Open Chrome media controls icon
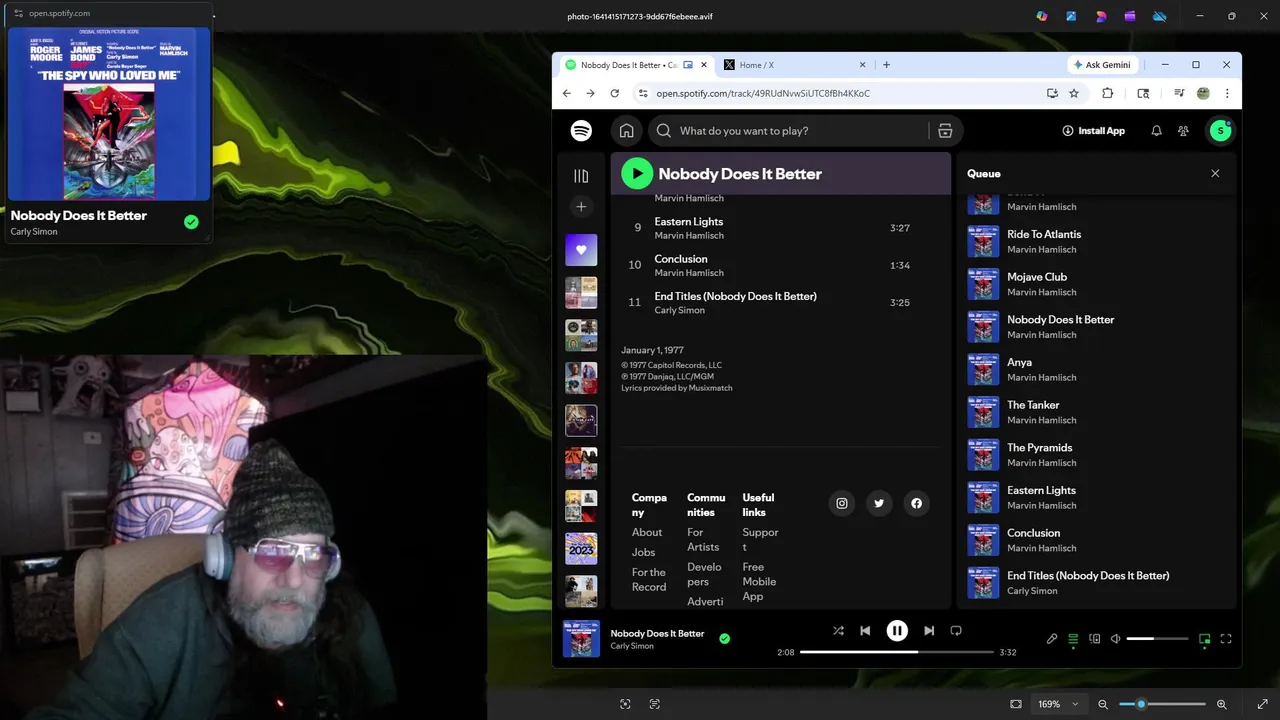Screen dimensions: 1280x720 click(1179, 93)
